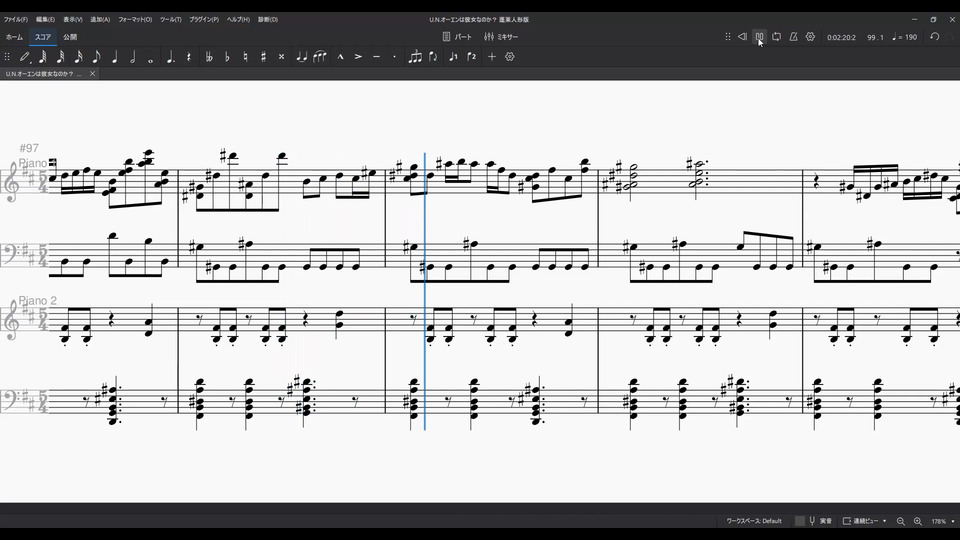The height and width of the screenshot is (540, 960).
Task: Open the 表示(V) menu
Action: (x=73, y=20)
